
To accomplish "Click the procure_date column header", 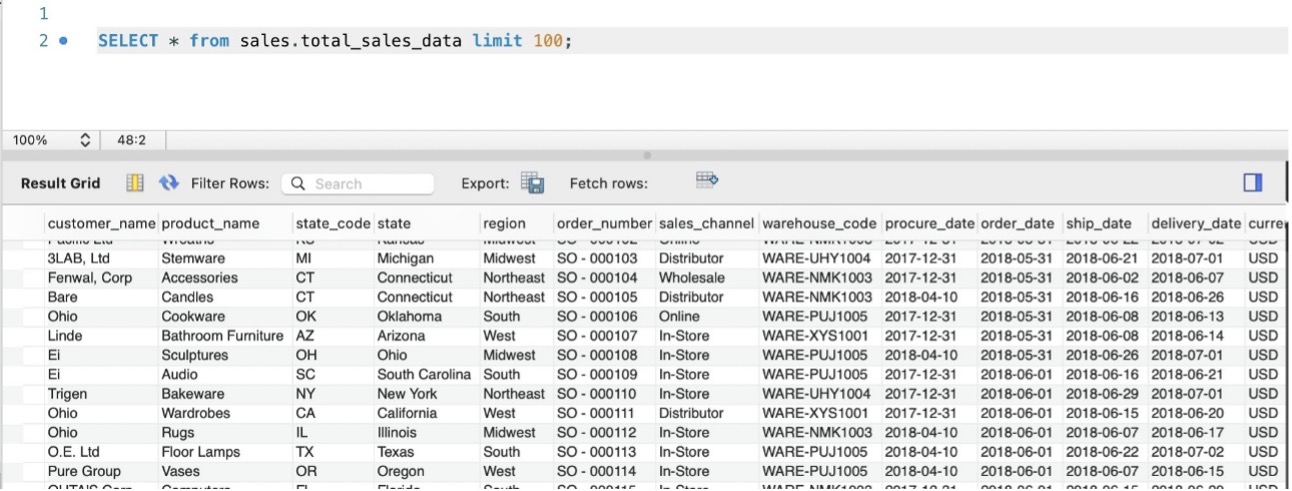I will click(x=929, y=223).
